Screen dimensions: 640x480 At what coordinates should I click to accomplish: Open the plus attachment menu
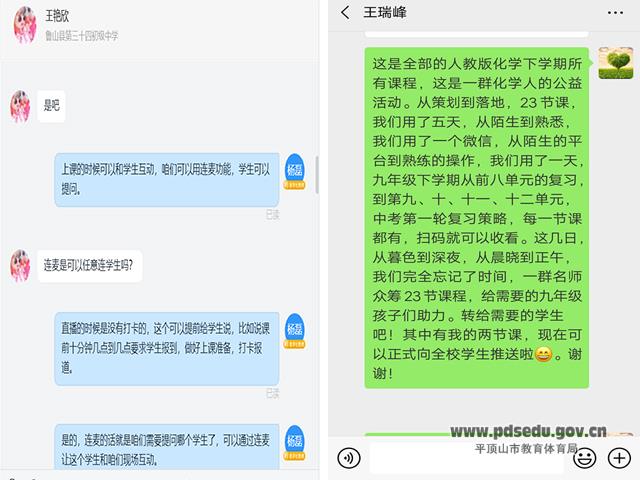coord(619,458)
